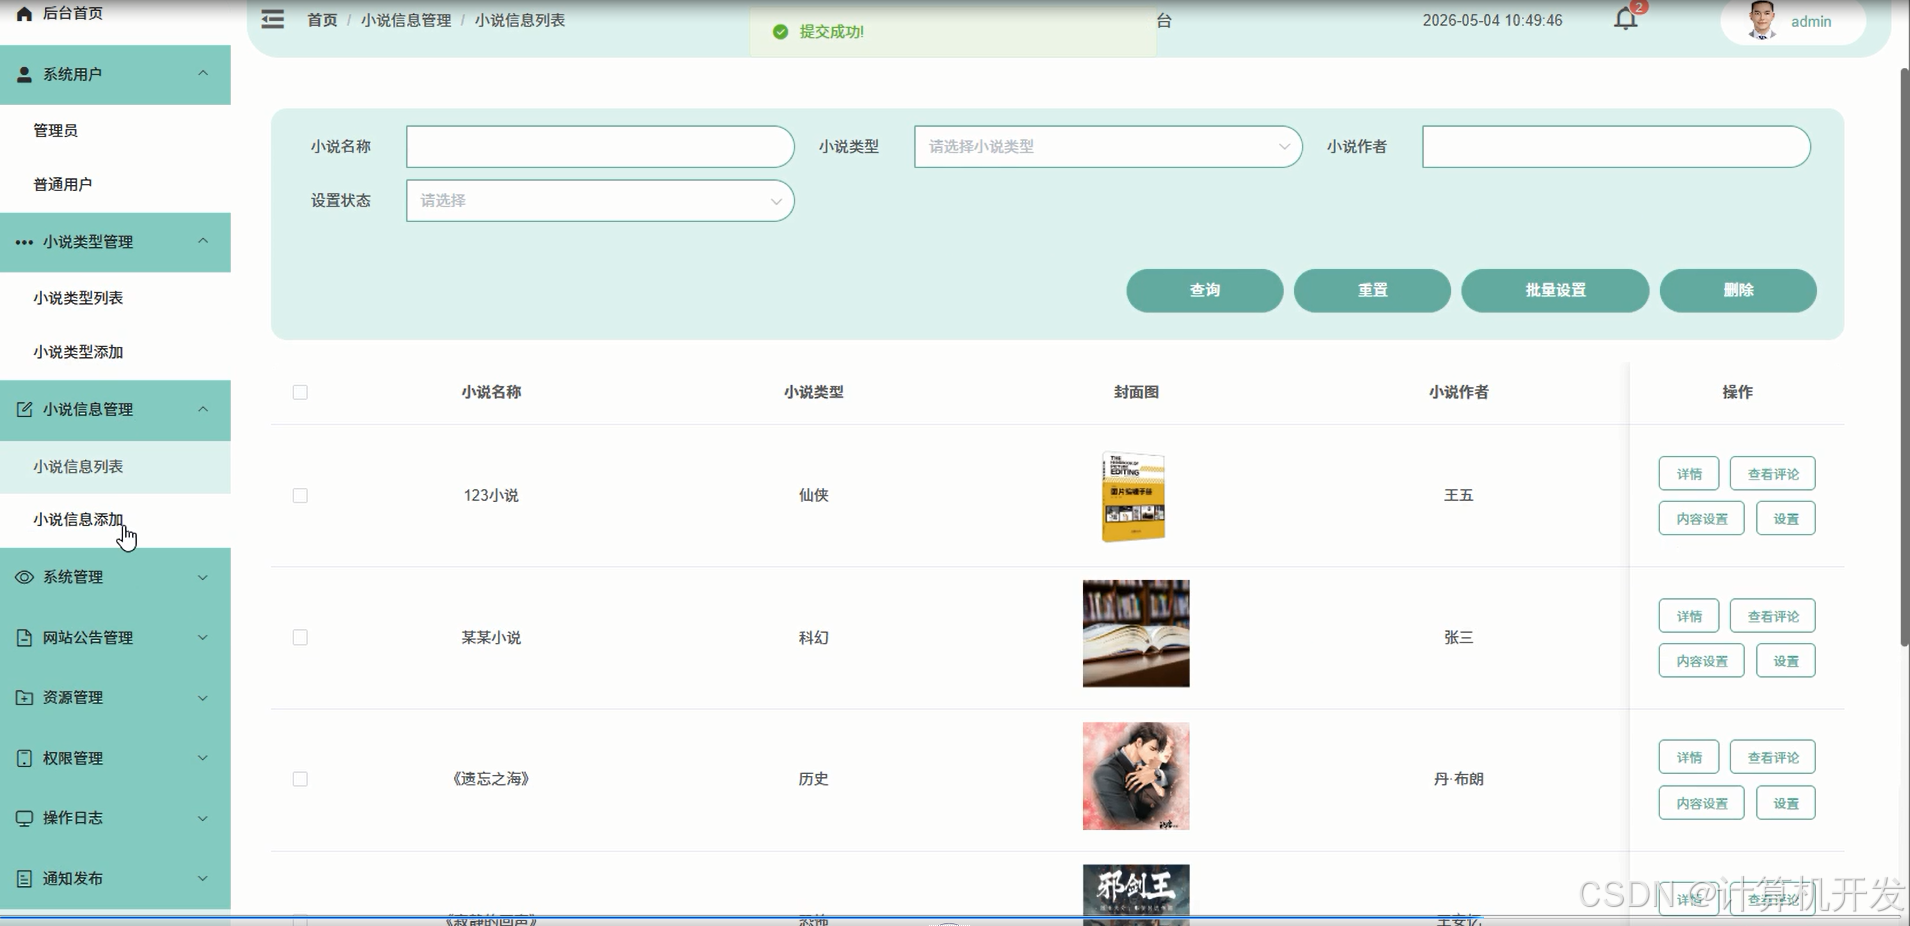Image resolution: width=1910 pixels, height=926 pixels.
Task: Open the cover image of 《遗忘之海》
Action: coord(1136,776)
